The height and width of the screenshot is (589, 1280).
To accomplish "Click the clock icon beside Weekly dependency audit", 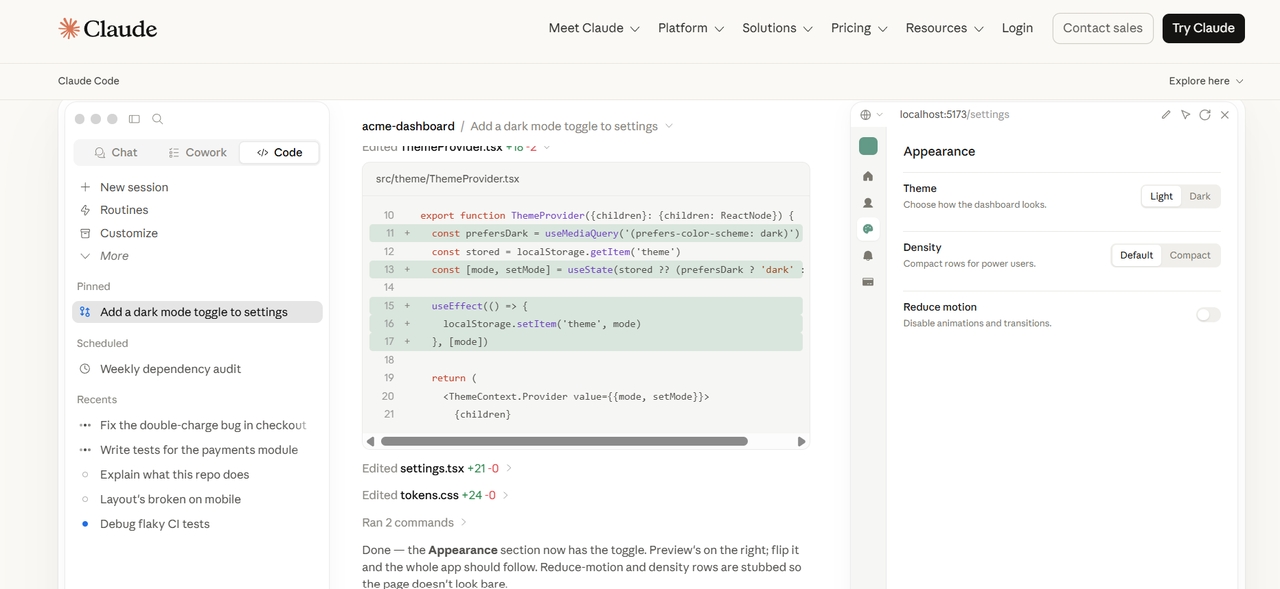I will (85, 369).
